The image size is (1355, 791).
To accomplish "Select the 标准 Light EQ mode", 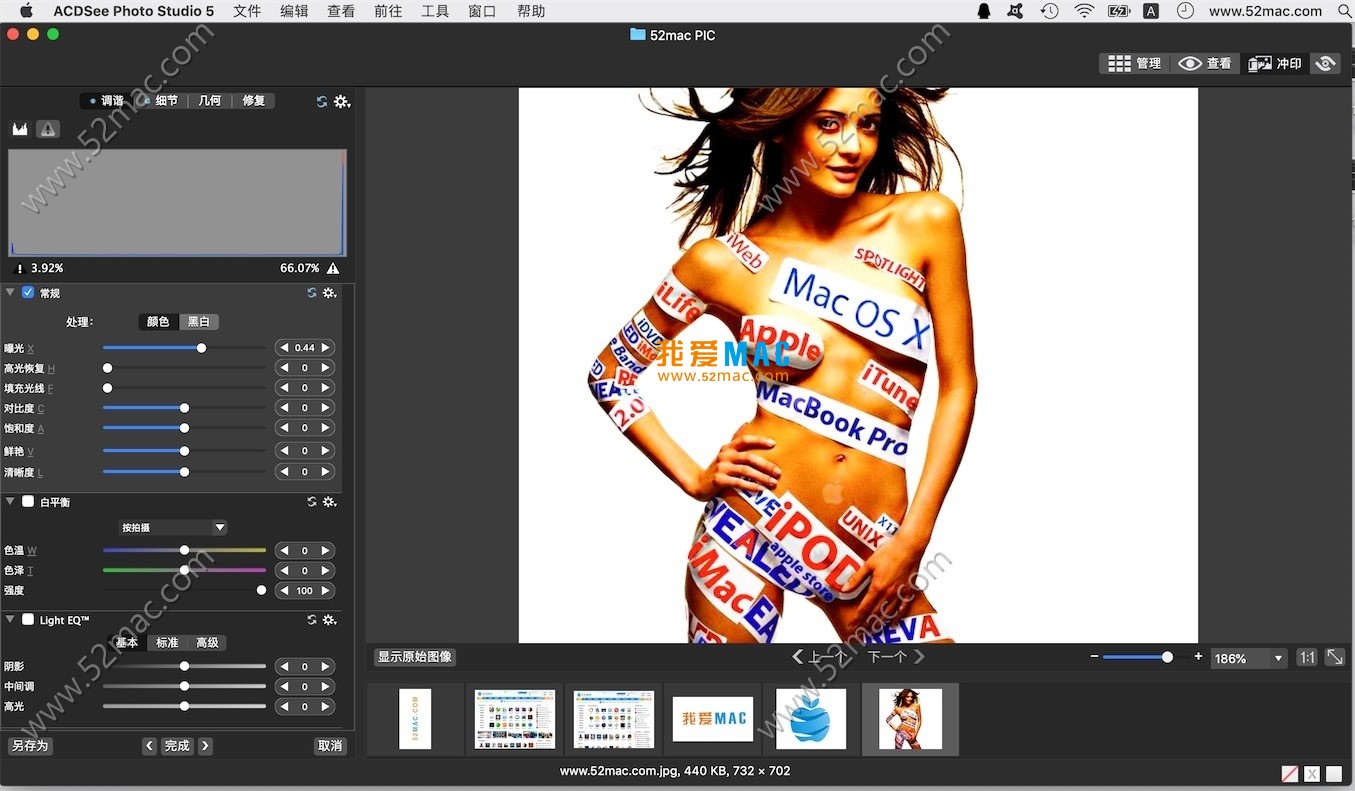I will click(167, 643).
